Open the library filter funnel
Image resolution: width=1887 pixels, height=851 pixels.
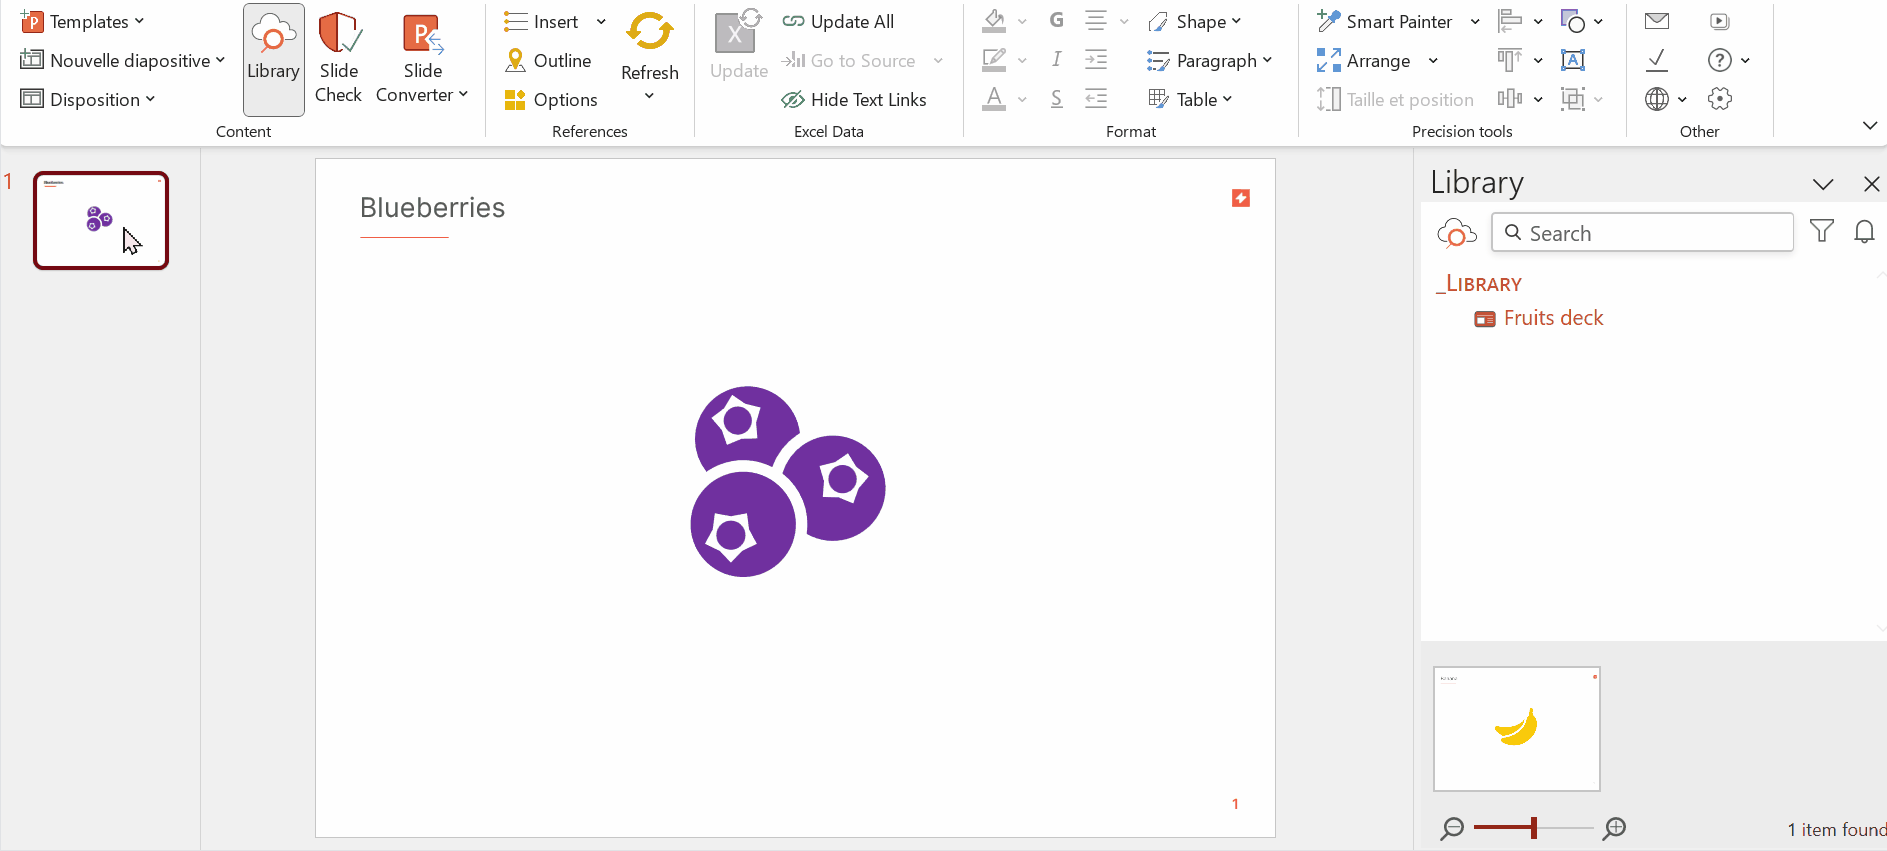coord(1822,231)
